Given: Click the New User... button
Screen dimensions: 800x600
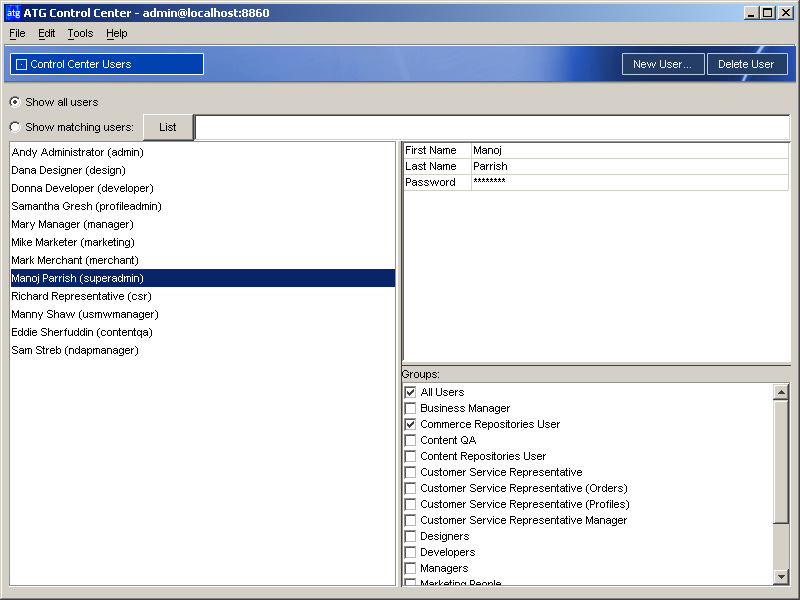Looking at the screenshot, I should click(x=662, y=64).
